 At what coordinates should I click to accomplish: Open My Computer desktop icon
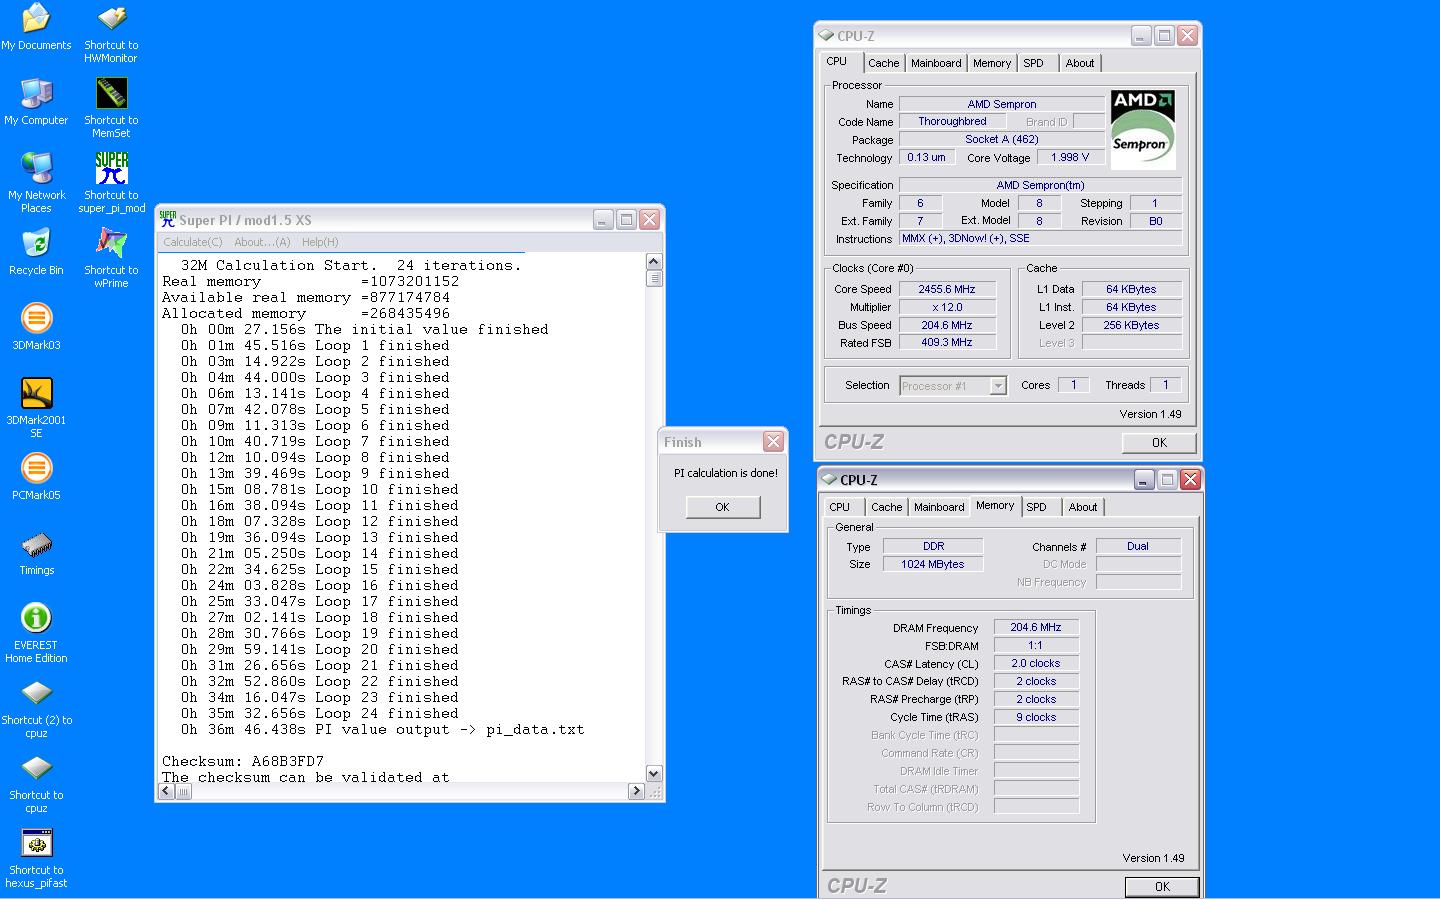pos(36,101)
